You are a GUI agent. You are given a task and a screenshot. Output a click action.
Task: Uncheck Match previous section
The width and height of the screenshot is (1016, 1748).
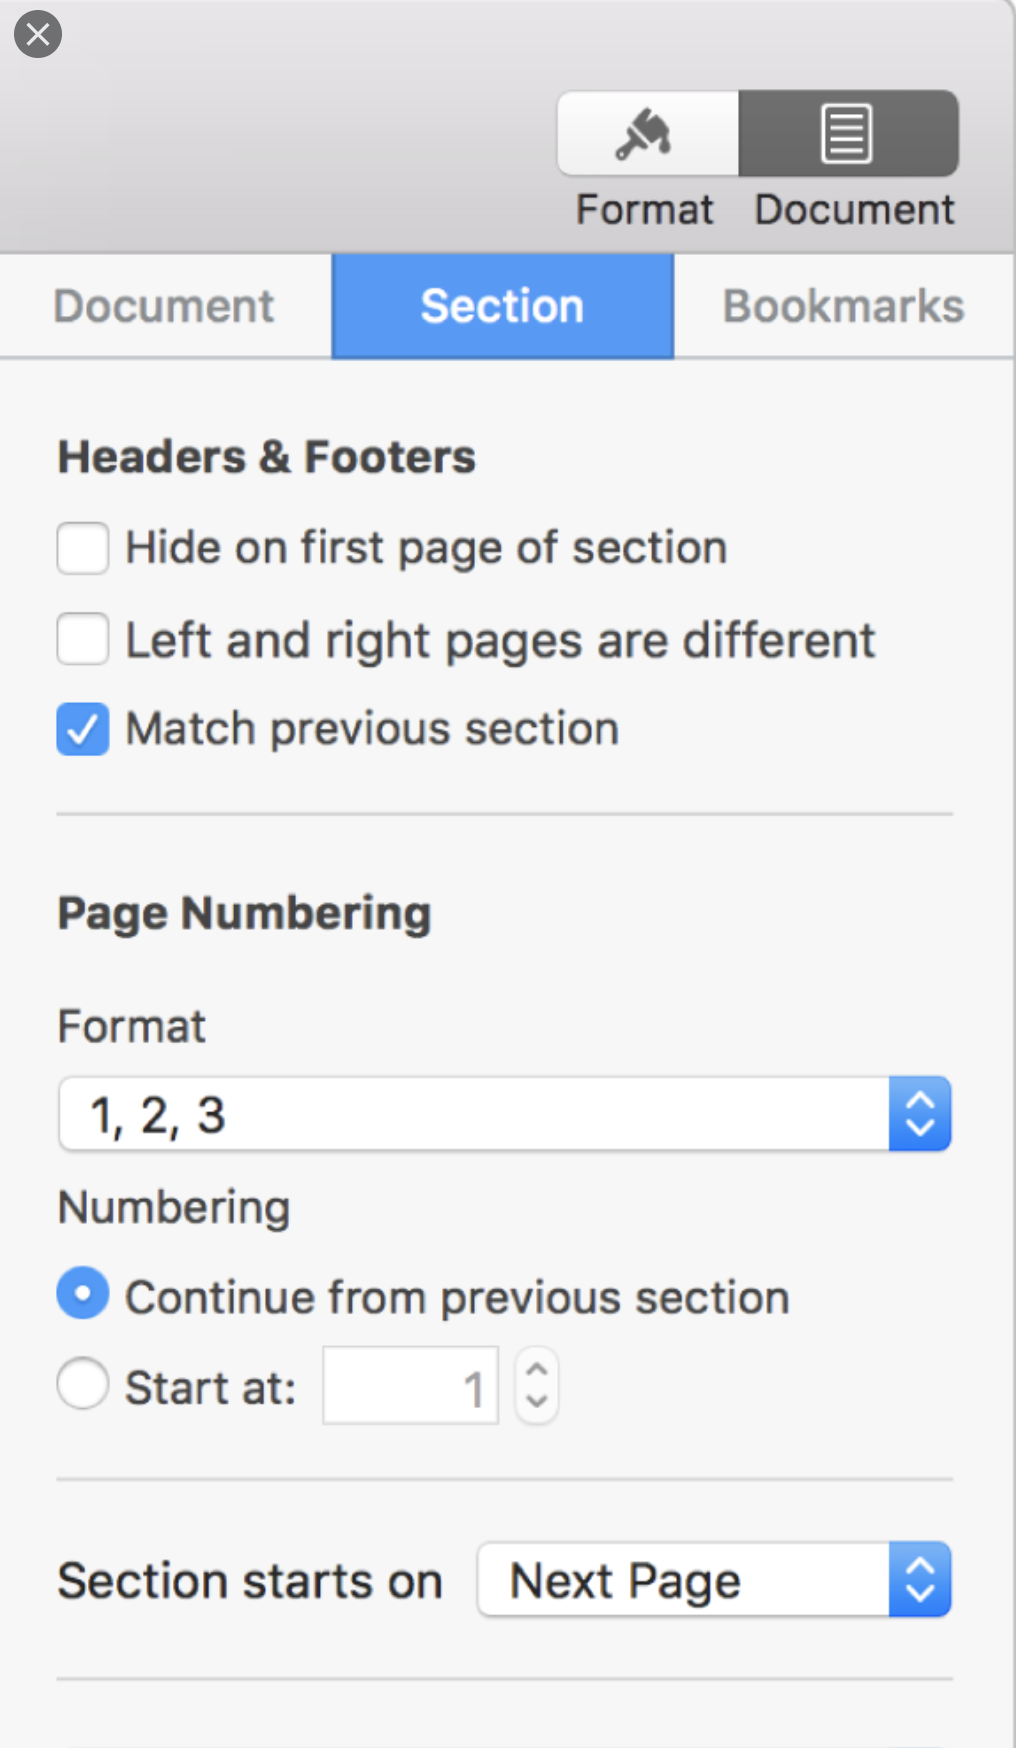83,729
